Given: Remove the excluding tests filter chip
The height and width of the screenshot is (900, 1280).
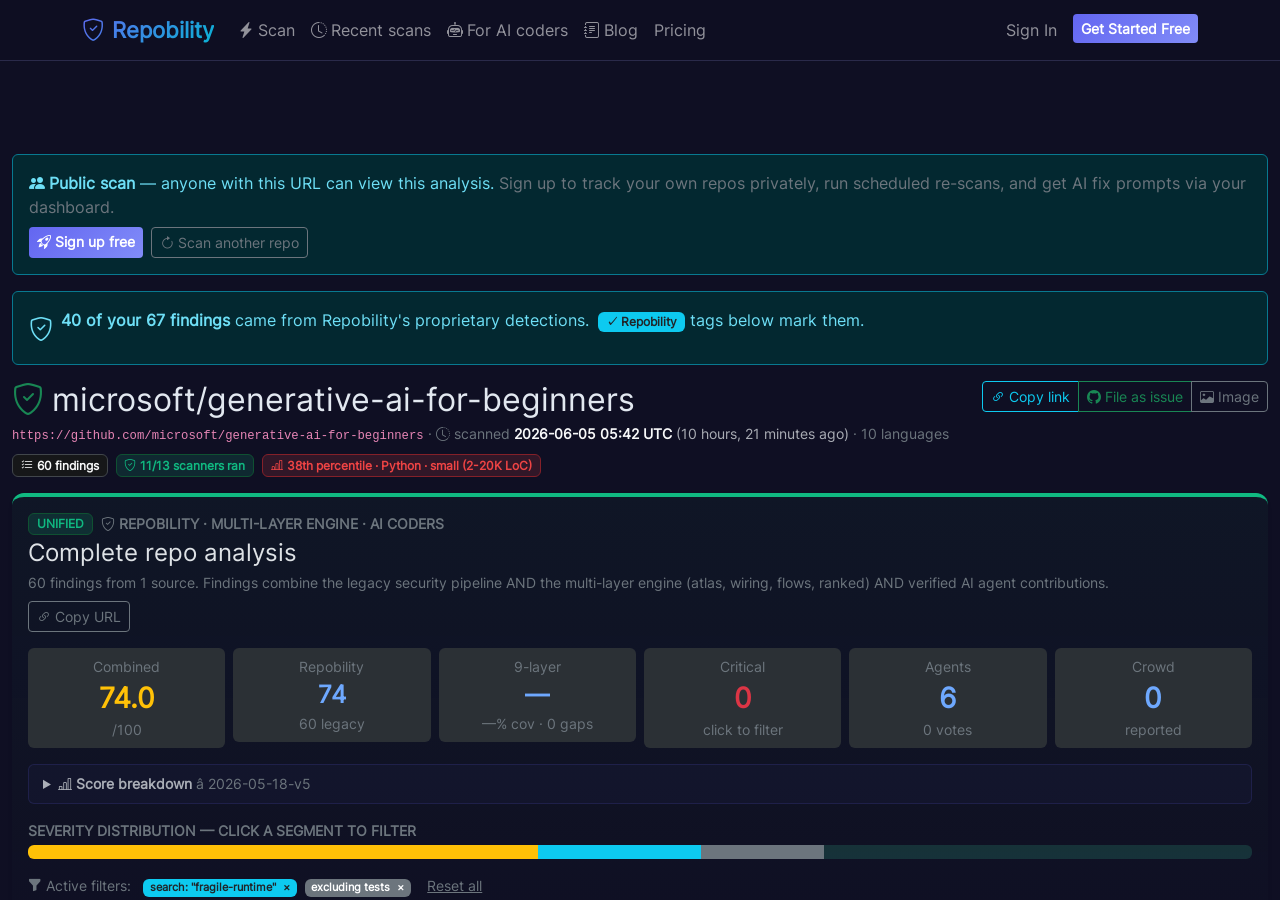Looking at the screenshot, I should coord(401,888).
